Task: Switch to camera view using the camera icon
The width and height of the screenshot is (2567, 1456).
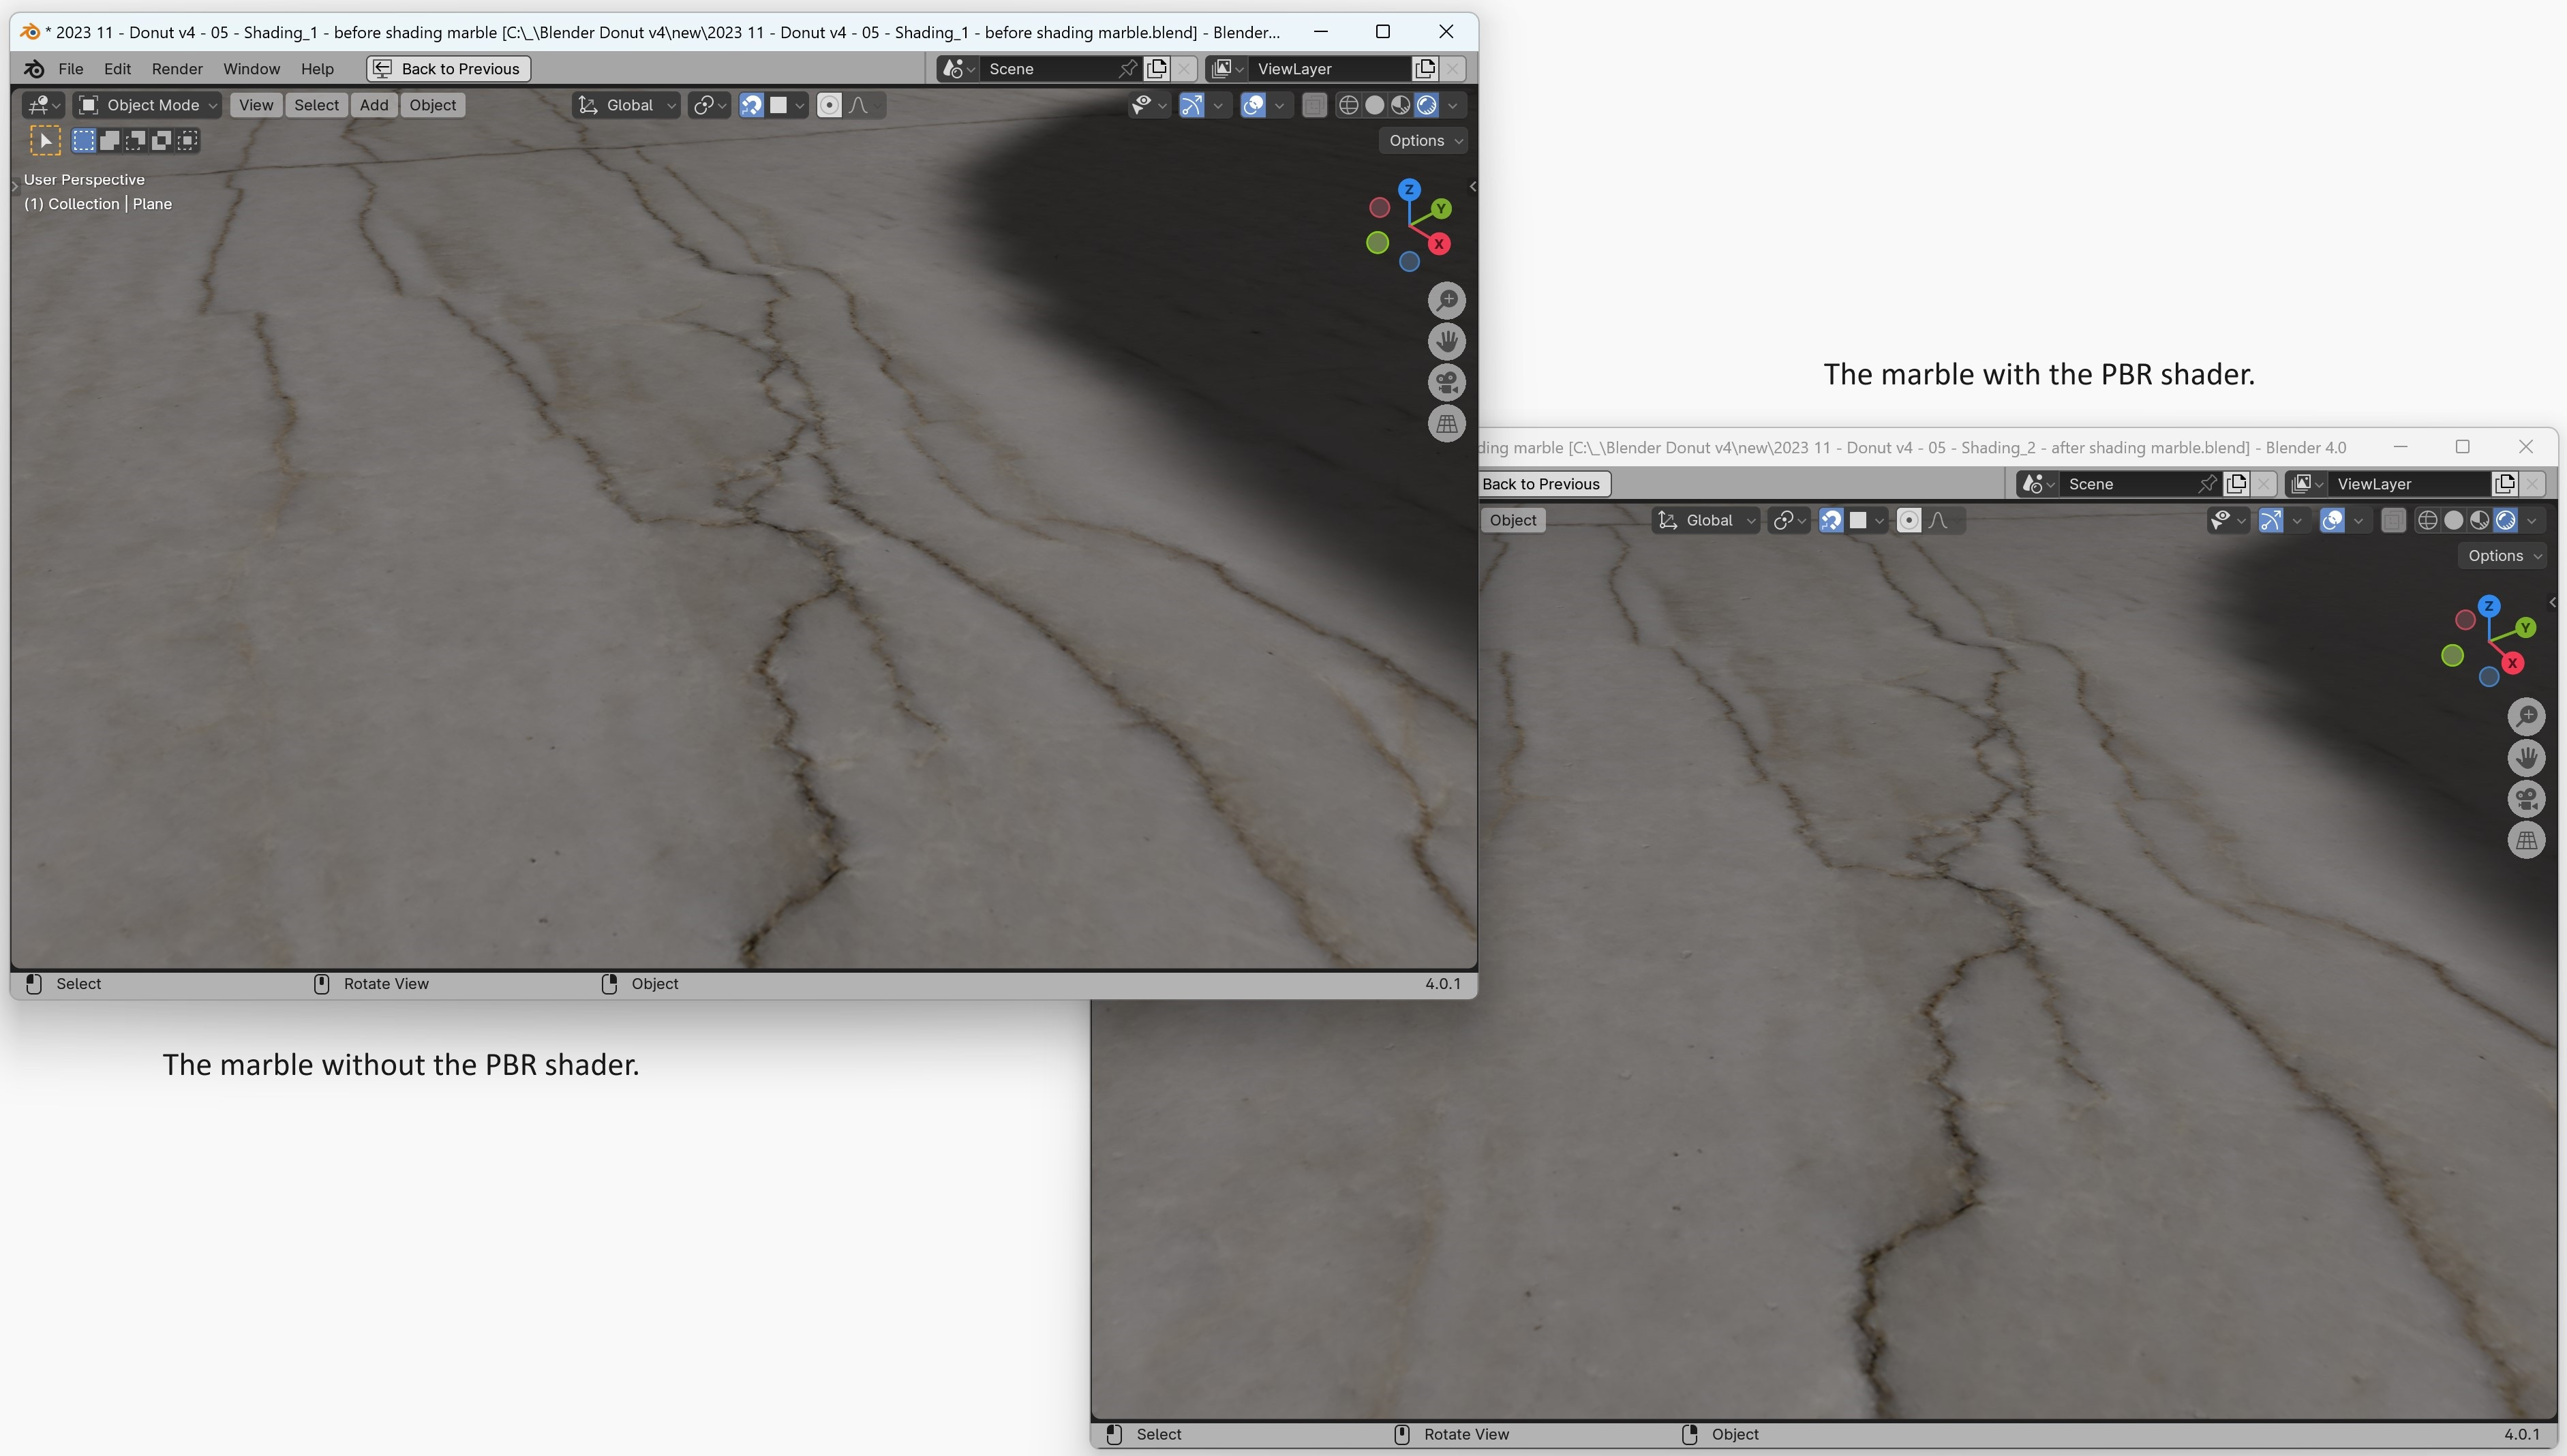Action: point(1448,383)
